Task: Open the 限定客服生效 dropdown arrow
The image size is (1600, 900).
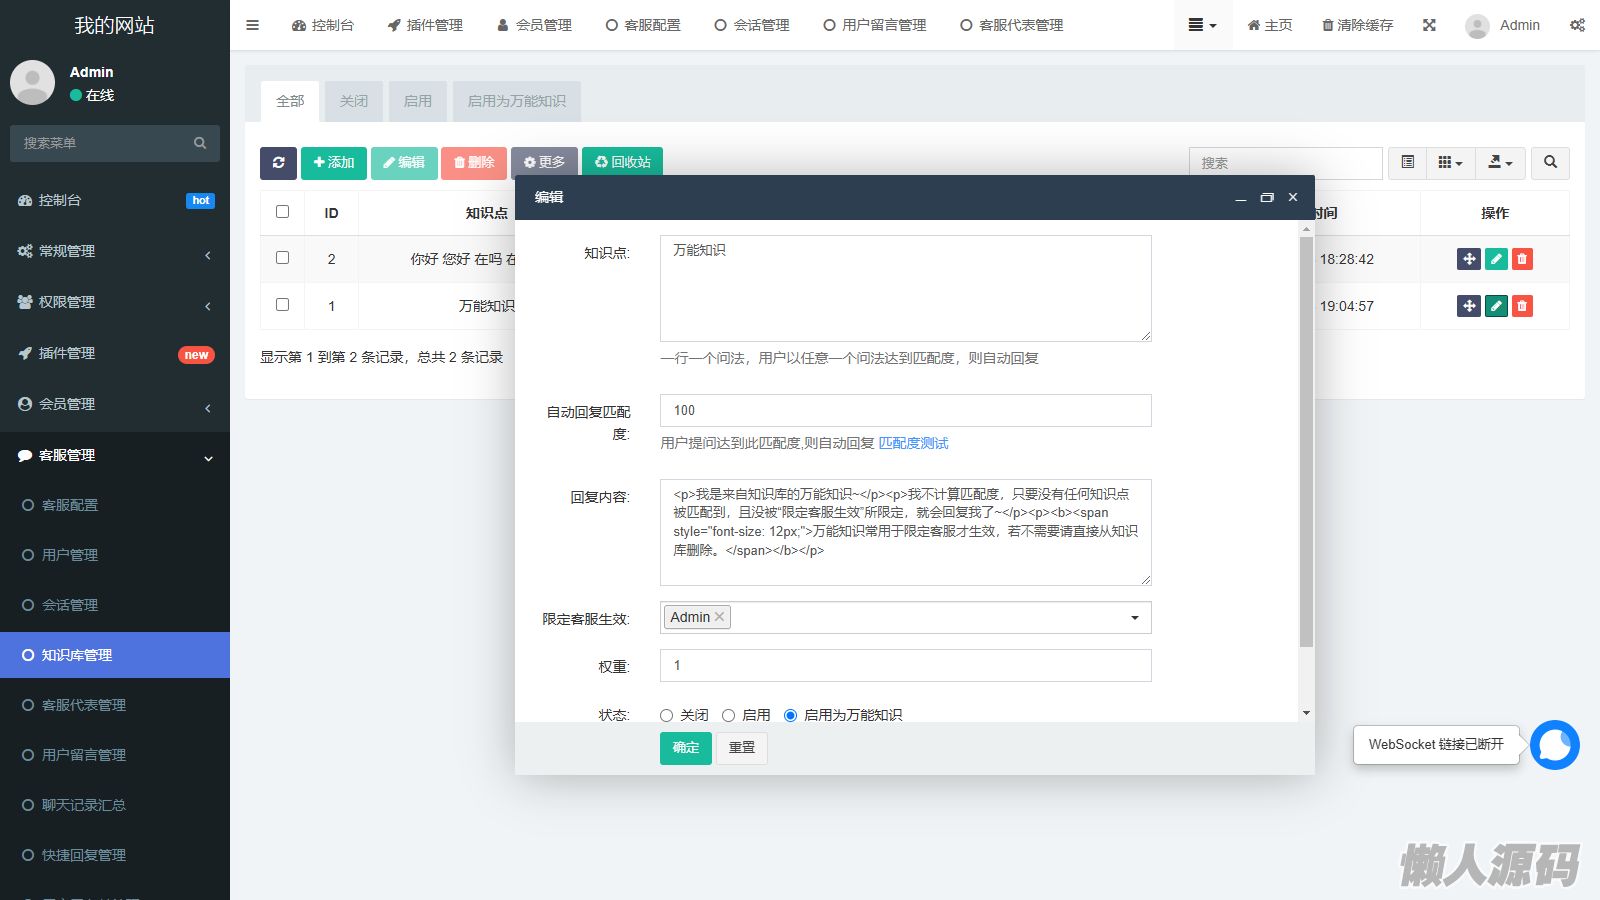Action: (x=1134, y=618)
